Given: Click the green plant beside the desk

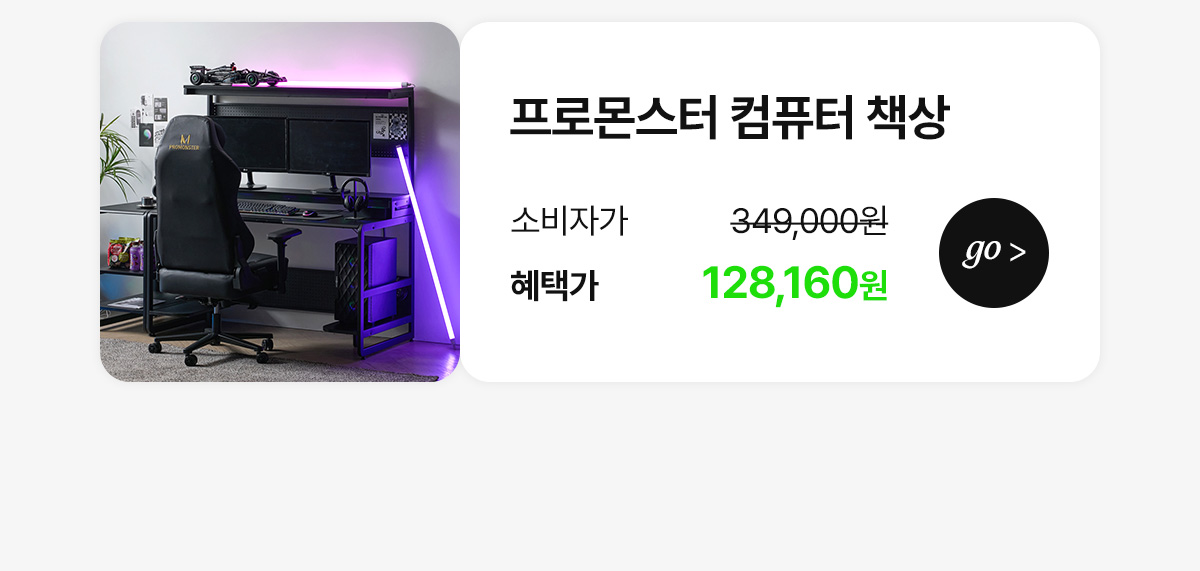Looking at the screenshot, I should tap(116, 157).
